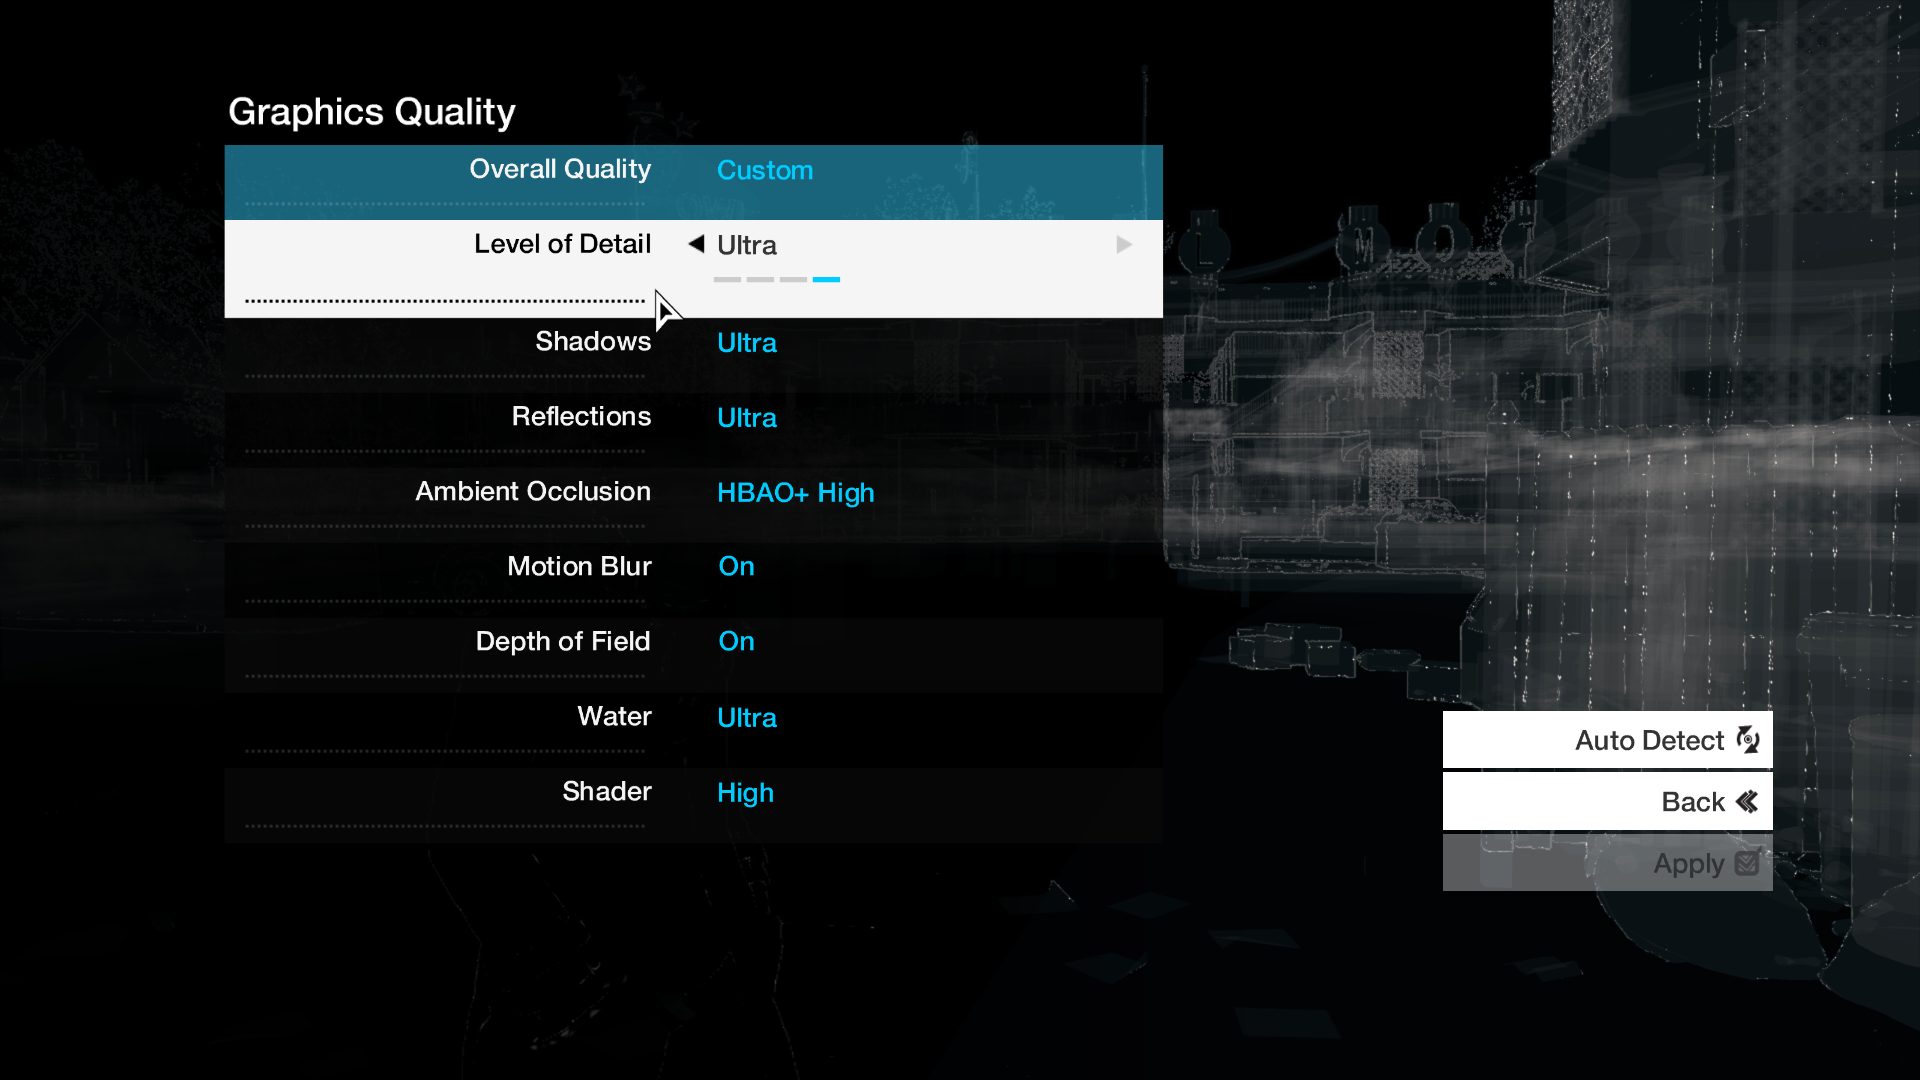The image size is (1920, 1080).
Task: Toggle Depth of Field on or off
Action: tap(733, 641)
